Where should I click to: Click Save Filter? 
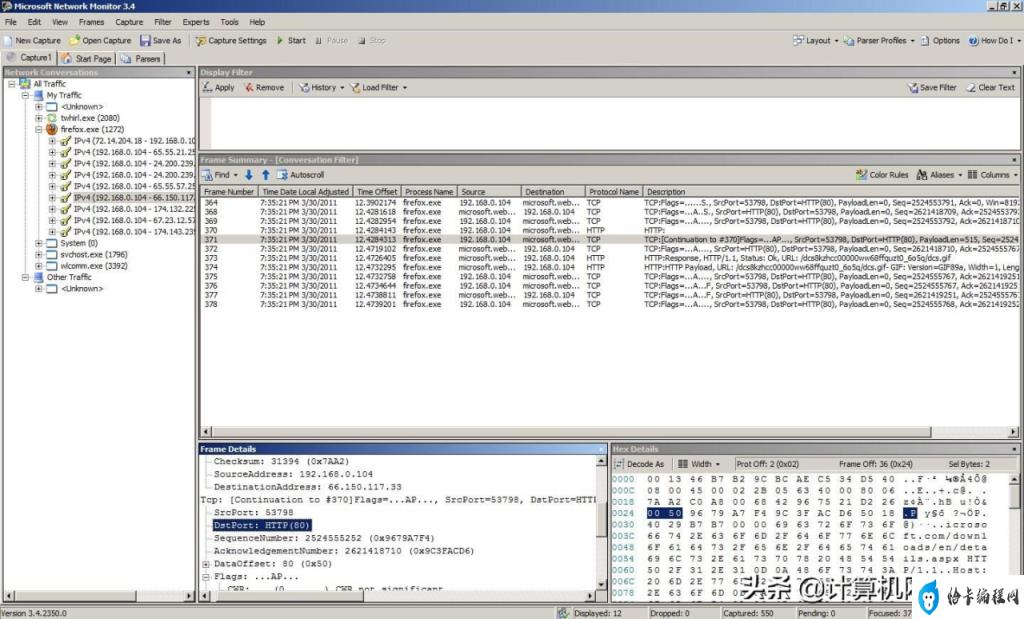(x=932, y=87)
